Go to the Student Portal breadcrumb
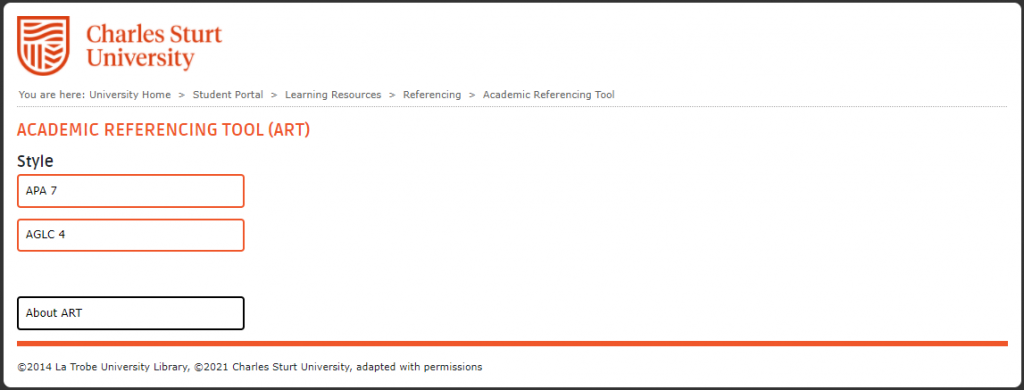 pyautogui.click(x=228, y=95)
